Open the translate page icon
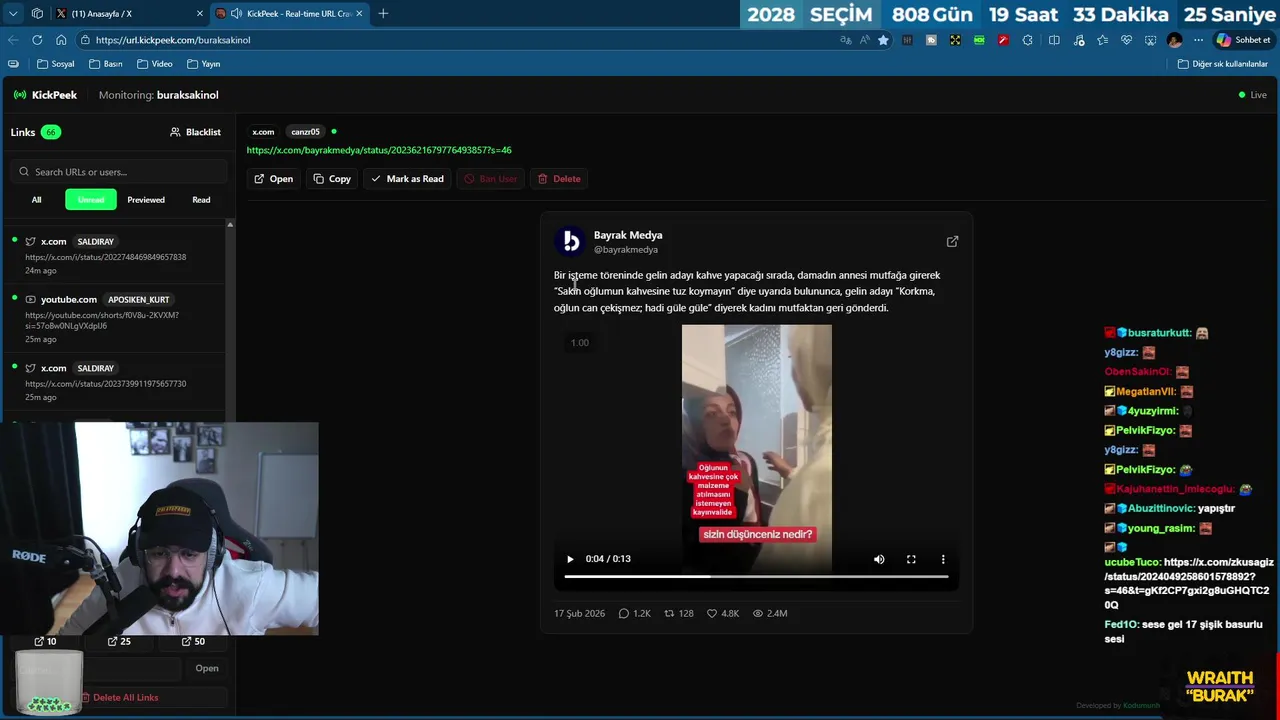 pos(846,40)
